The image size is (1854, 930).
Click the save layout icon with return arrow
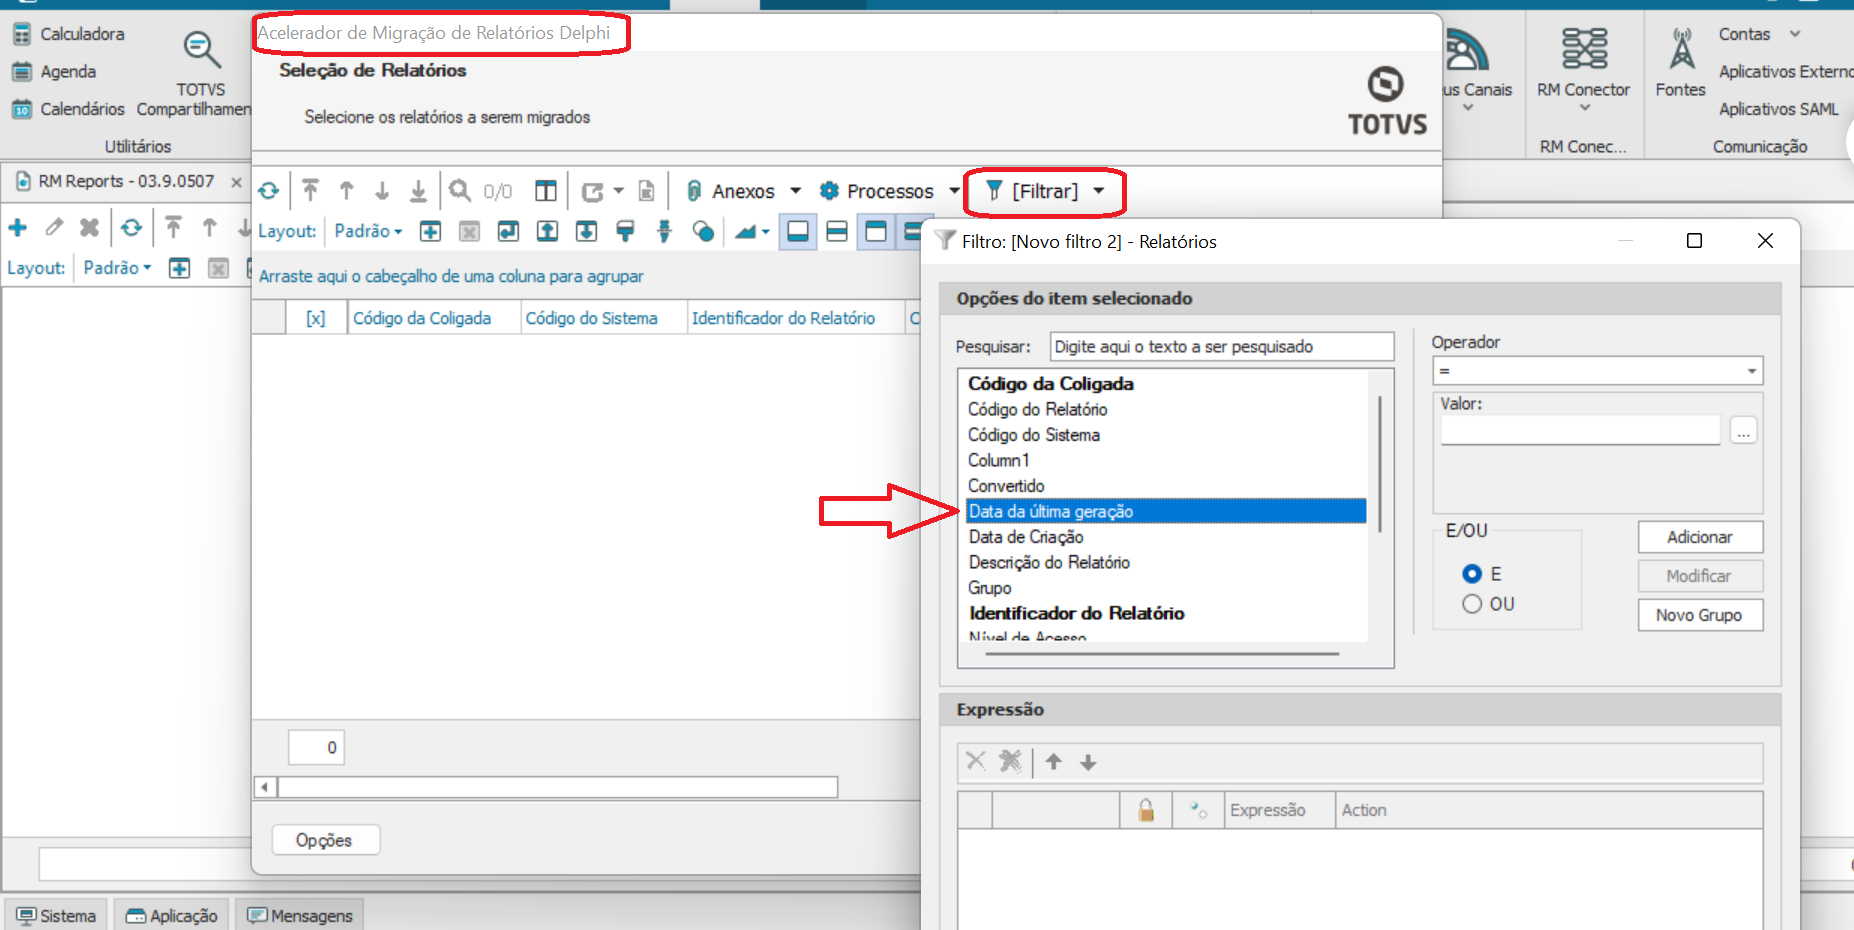point(508,231)
